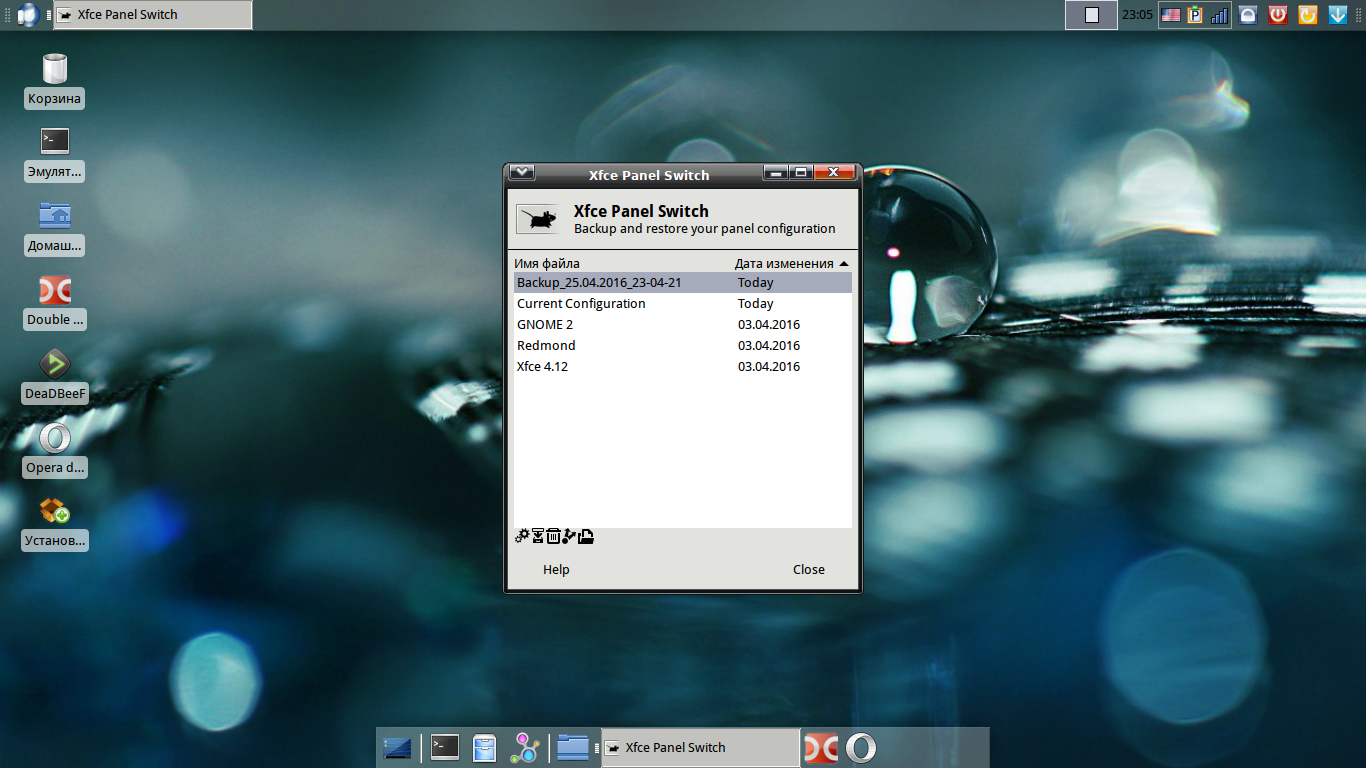Click the Xfce Panel Switch button in top panel
1366x768 pixels.
pos(153,15)
